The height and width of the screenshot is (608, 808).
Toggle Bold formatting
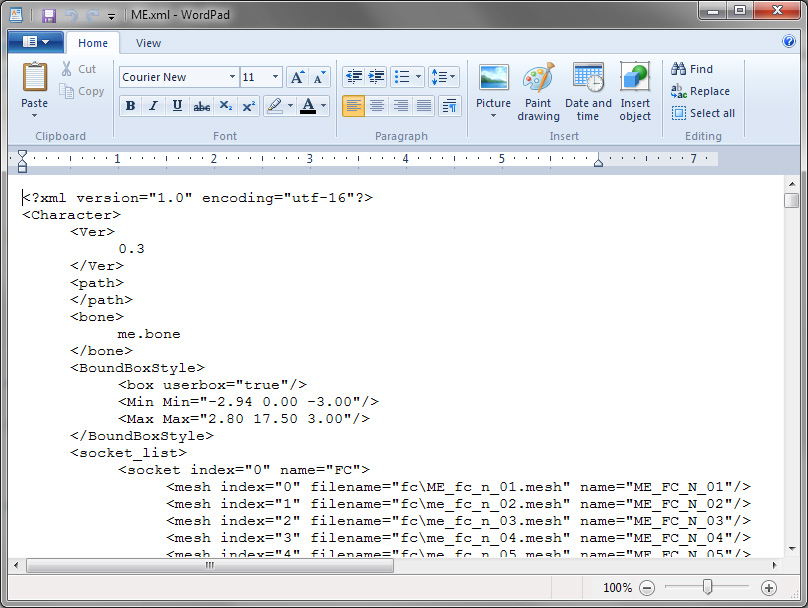[130, 106]
